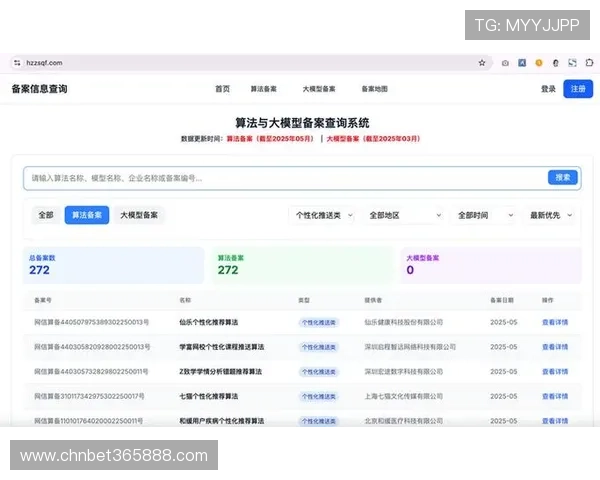600x480 pixels.
Task: Click provider 北京和缓医疗科技有限公司
Action: 404,421
